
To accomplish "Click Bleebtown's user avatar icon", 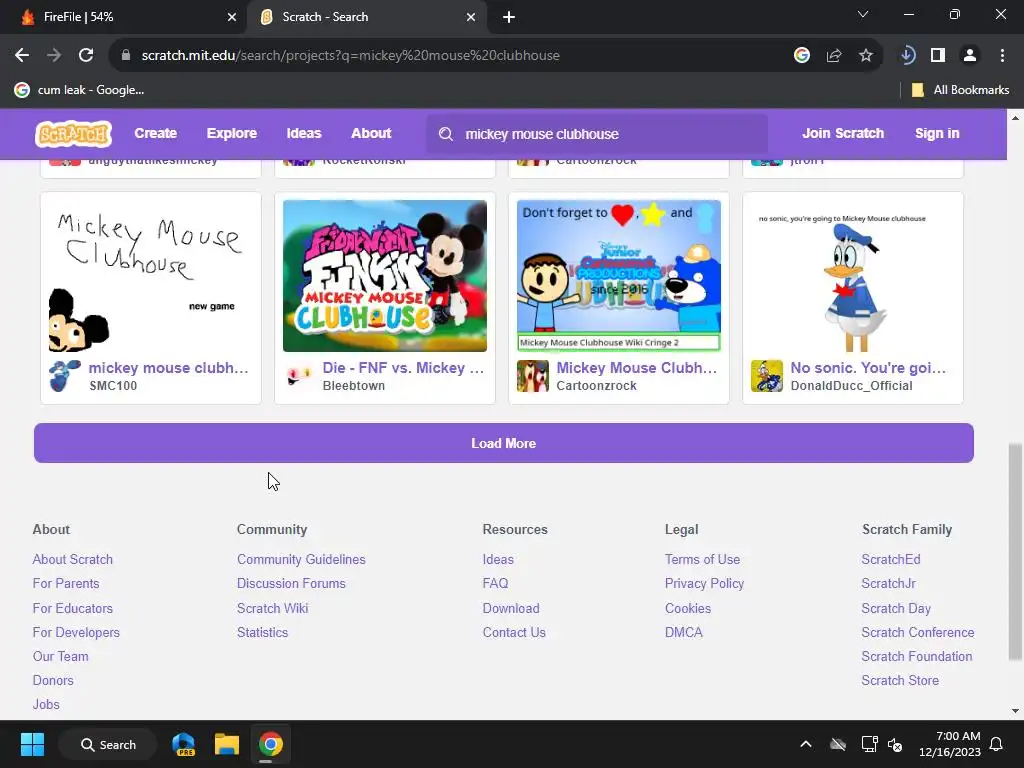I will pos(299,376).
